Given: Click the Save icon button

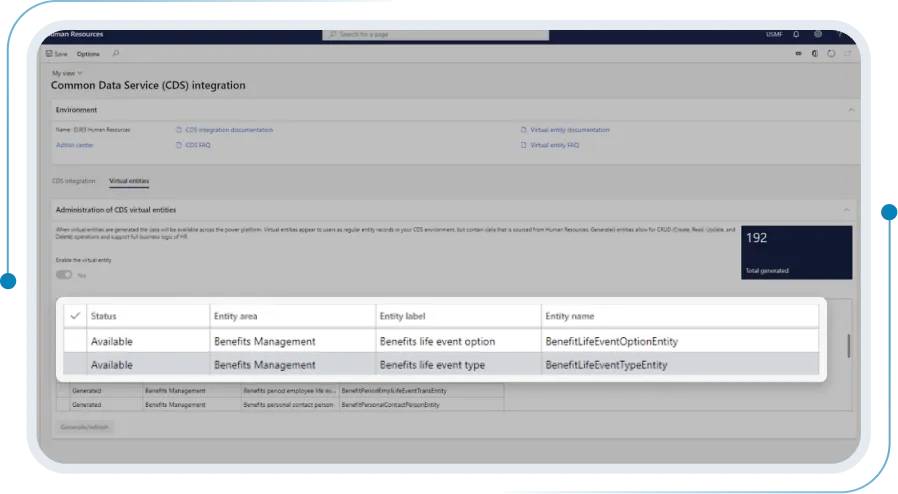Looking at the screenshot, I should [57, 54].
